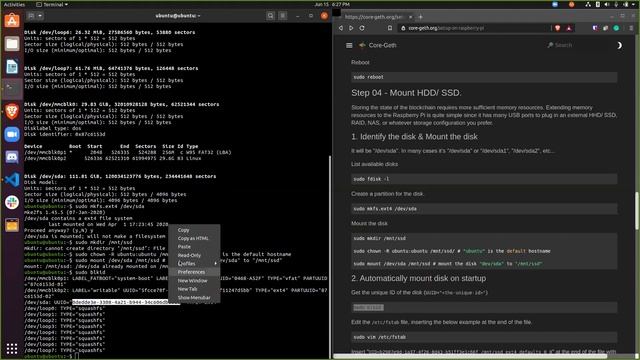Click '2. Automatically mount disk on startup' heading

click(418, 278)
